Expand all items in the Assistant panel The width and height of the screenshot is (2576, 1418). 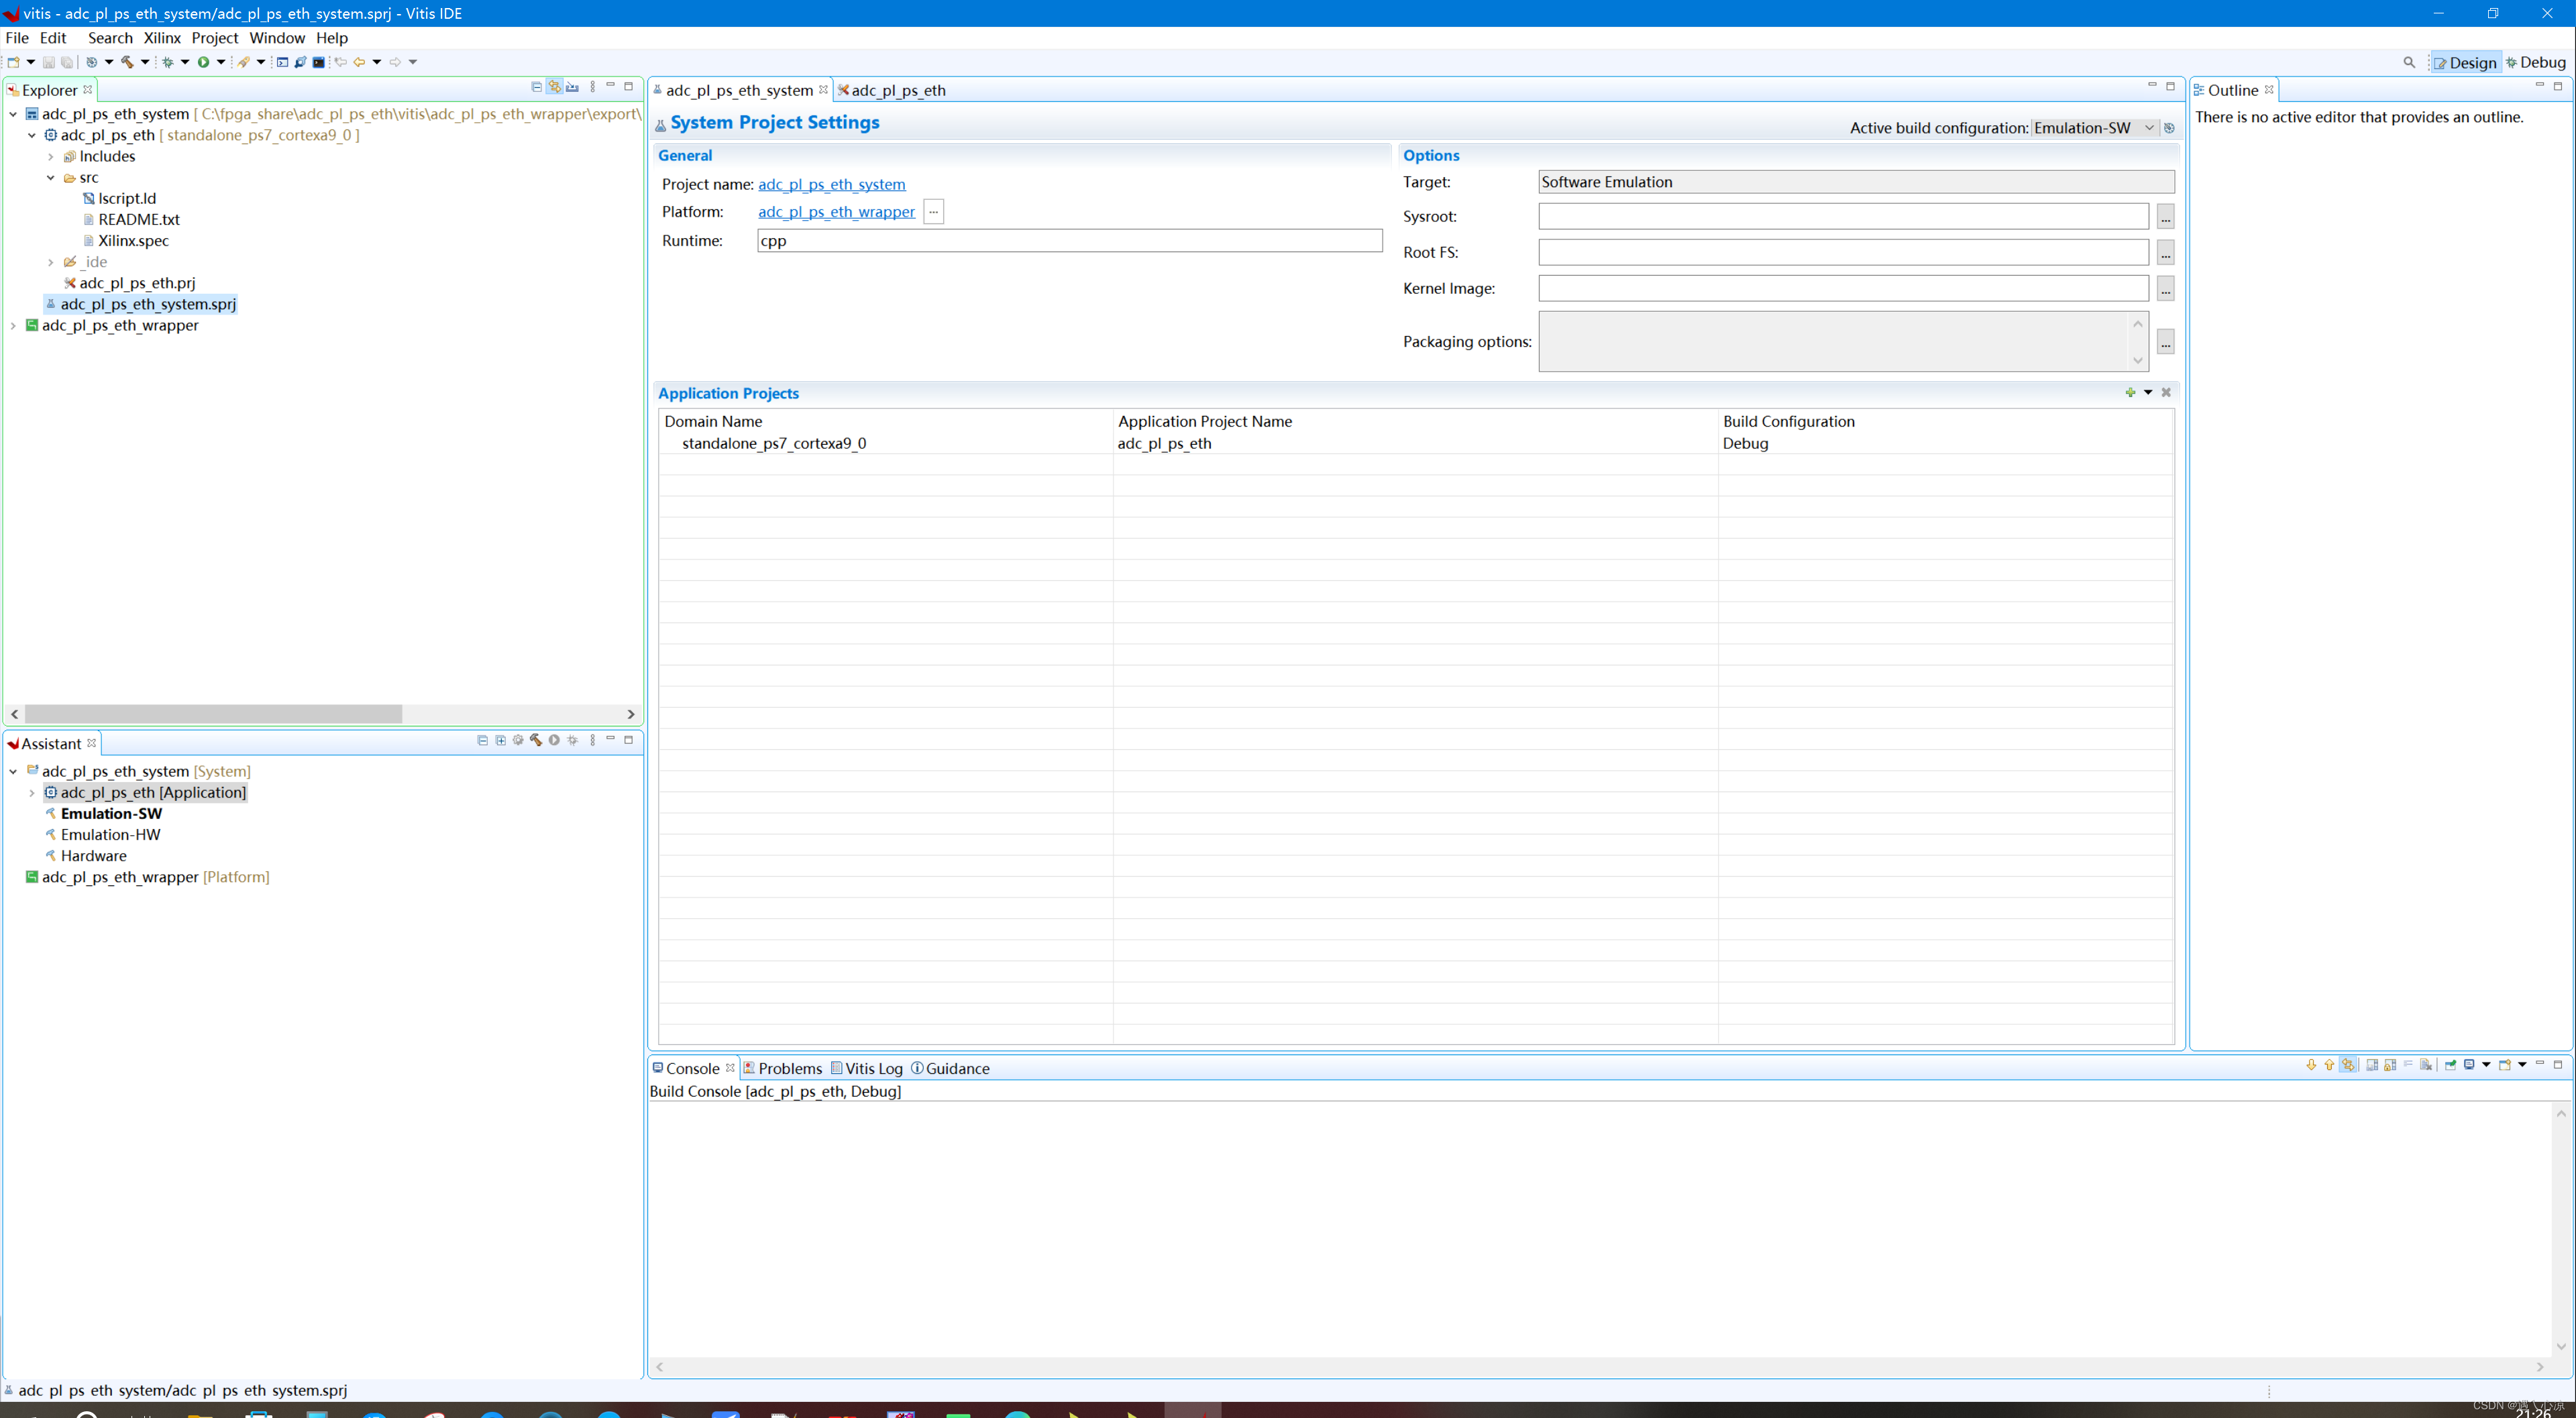point(500,740)
